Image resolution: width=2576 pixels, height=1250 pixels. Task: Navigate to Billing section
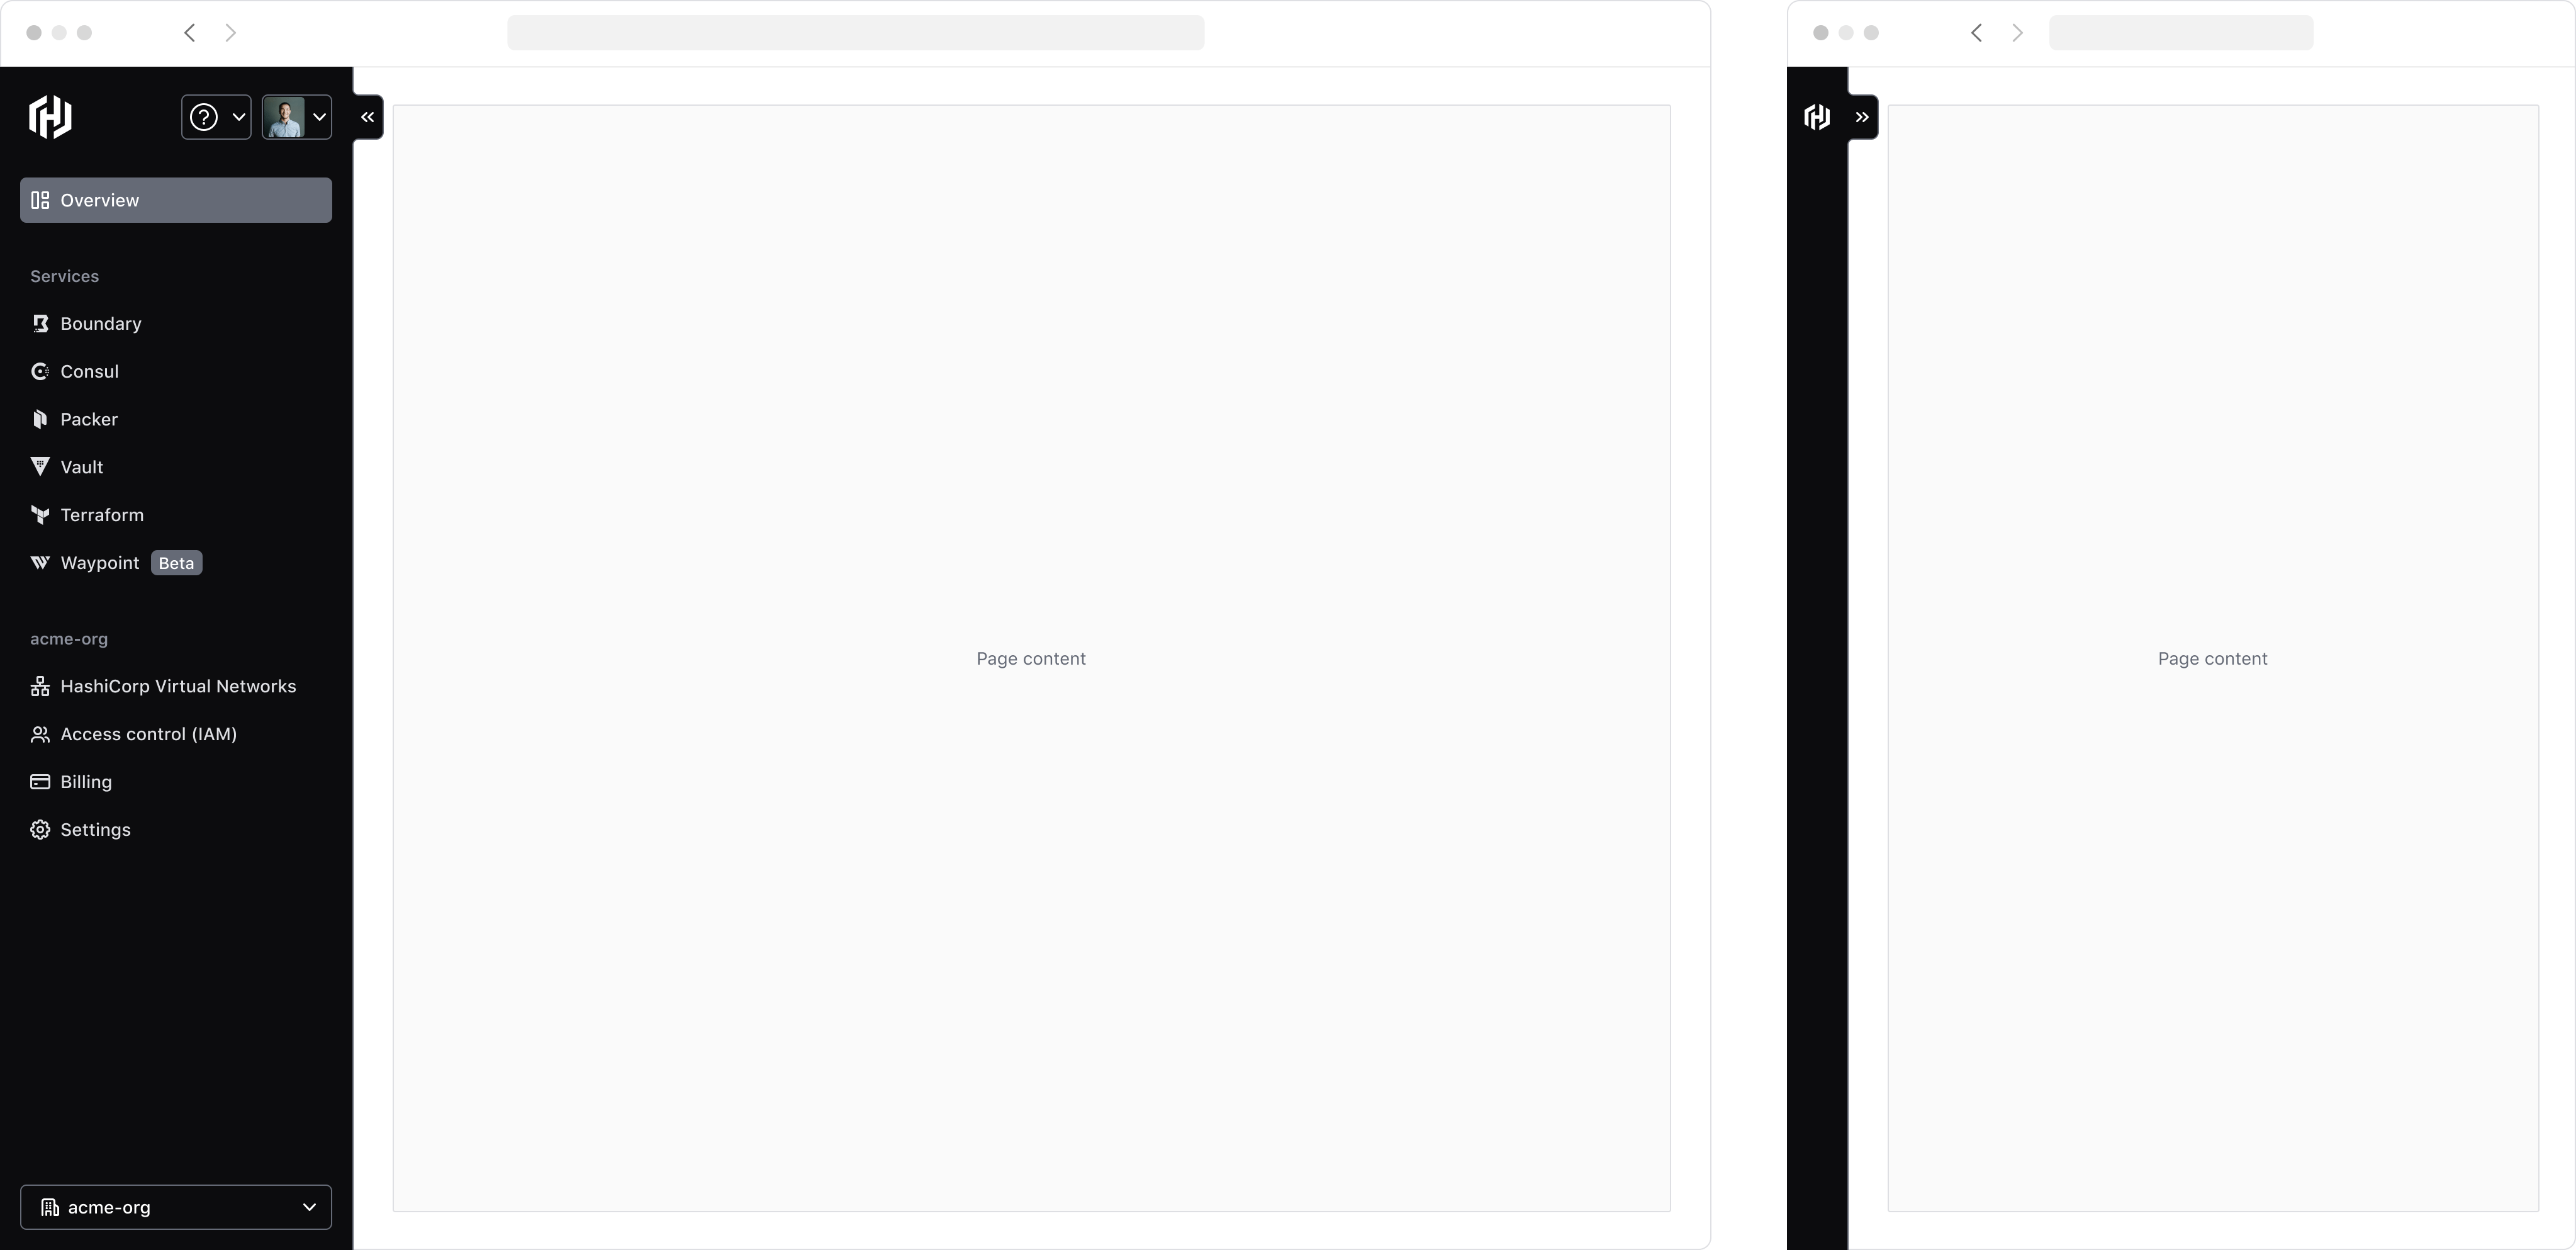[x=86, y=780]
